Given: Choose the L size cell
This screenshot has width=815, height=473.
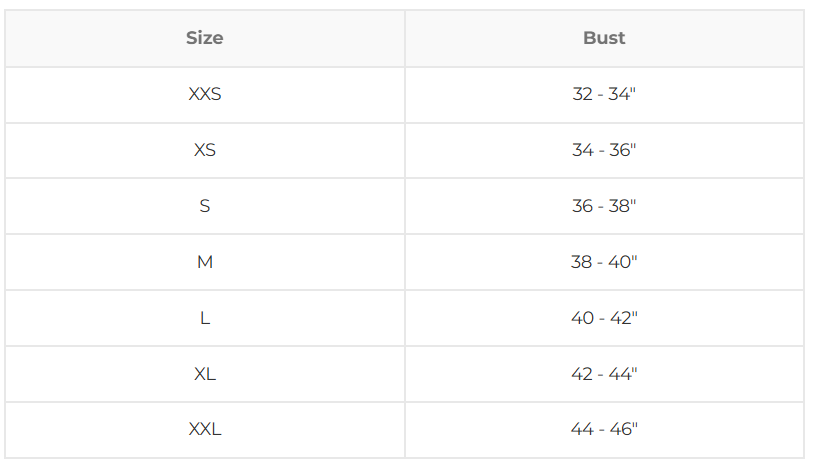Looking at the screenshot, I should (x=205, y=318).
